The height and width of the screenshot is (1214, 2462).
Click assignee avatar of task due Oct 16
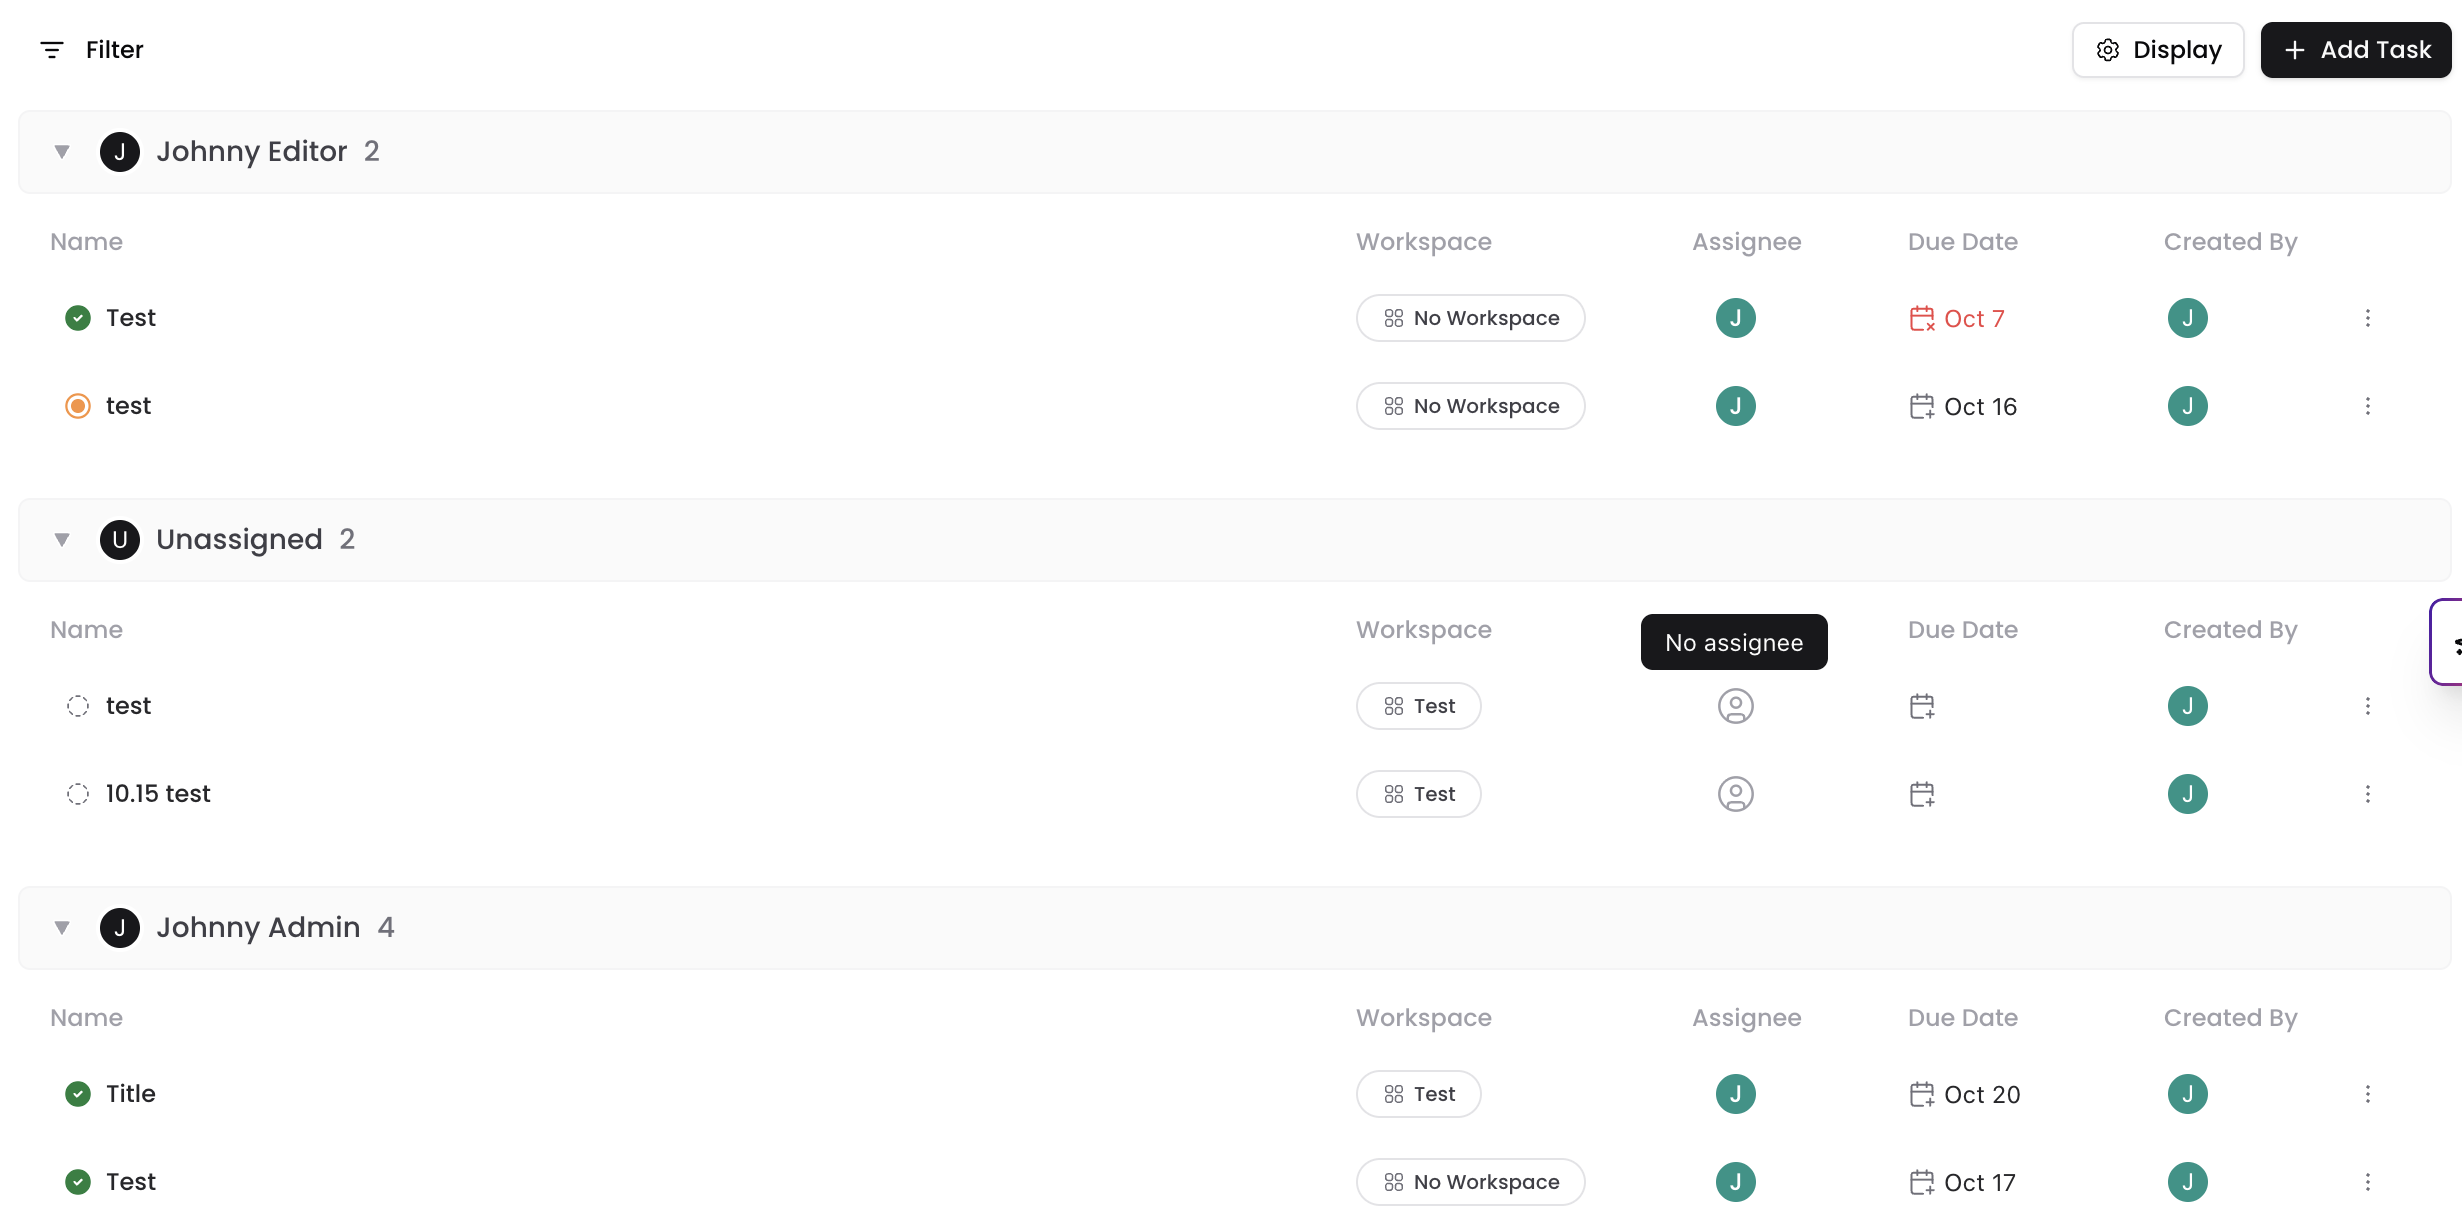(x=1736, y=406)
